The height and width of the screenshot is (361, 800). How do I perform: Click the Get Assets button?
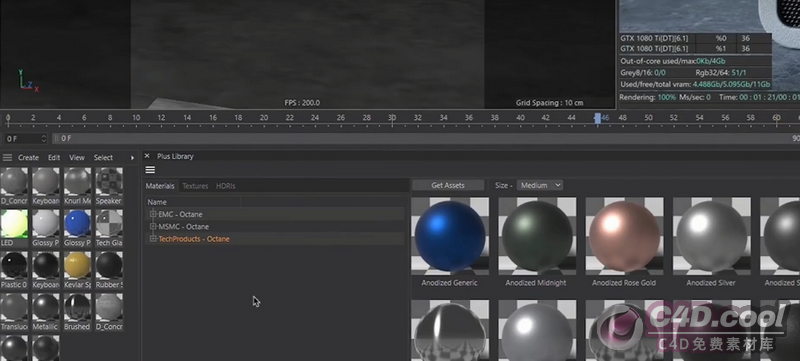coord(448,185)
